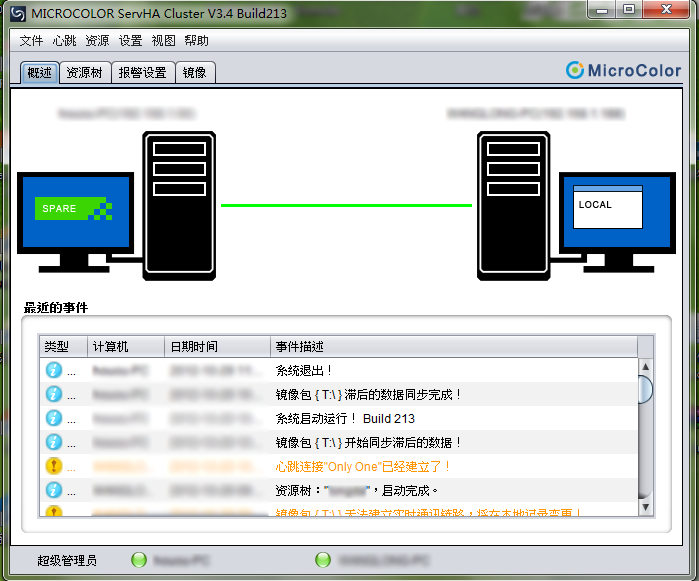699x581 pixels.
Task: Switch to the 镜像 tab
Action: pyautogui.click(x=195, y=72)
